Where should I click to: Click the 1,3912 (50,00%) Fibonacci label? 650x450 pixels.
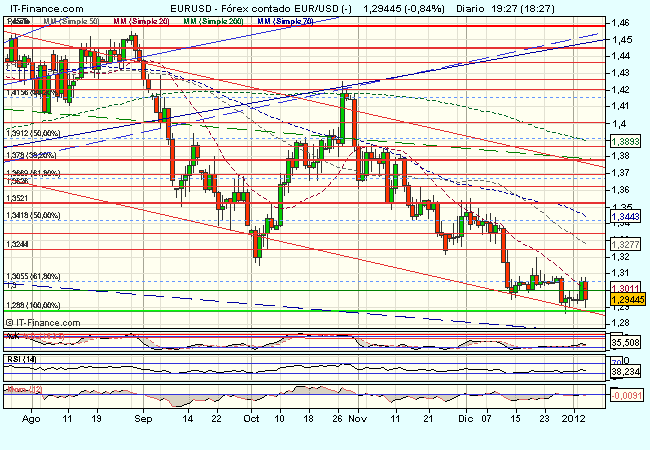coord(33,133)
